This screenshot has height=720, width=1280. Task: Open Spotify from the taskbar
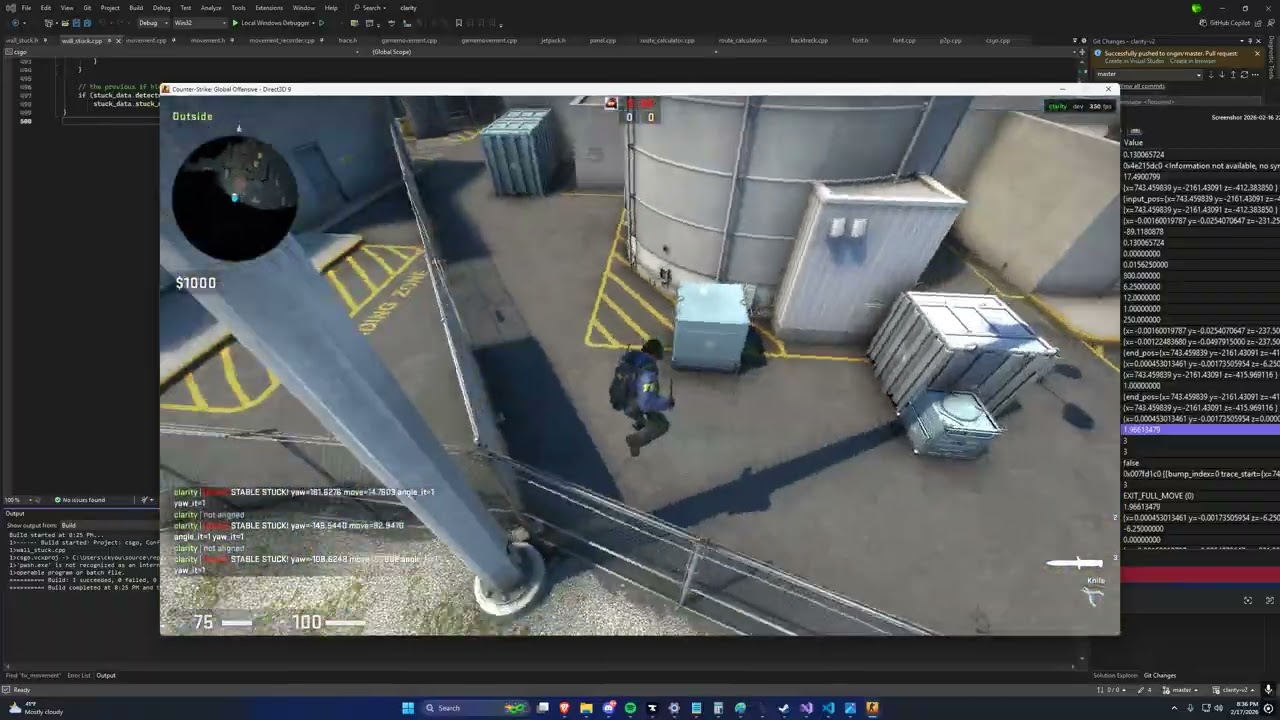(630, 708)
